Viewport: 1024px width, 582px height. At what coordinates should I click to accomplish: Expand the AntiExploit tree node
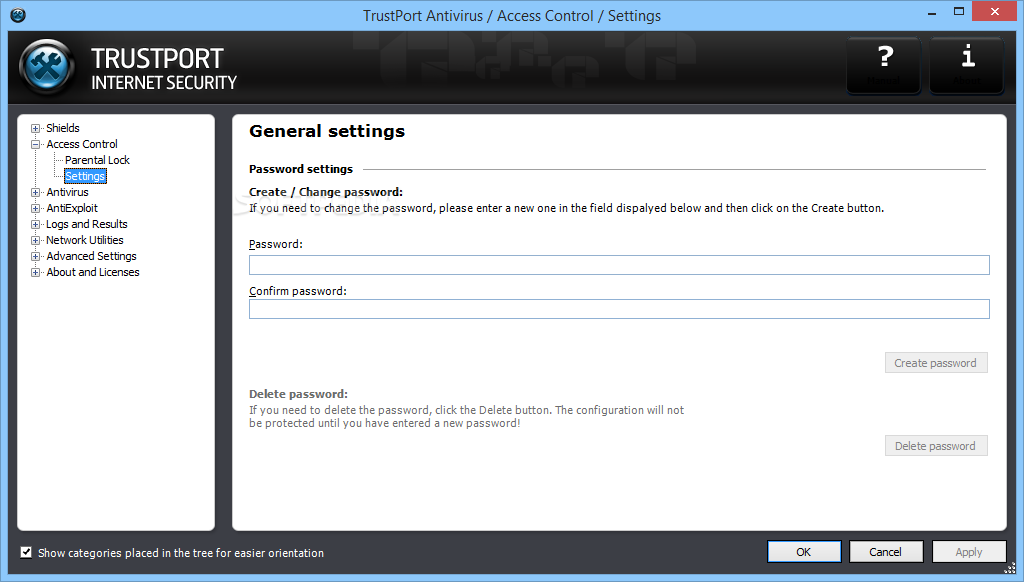click(35, 208)
